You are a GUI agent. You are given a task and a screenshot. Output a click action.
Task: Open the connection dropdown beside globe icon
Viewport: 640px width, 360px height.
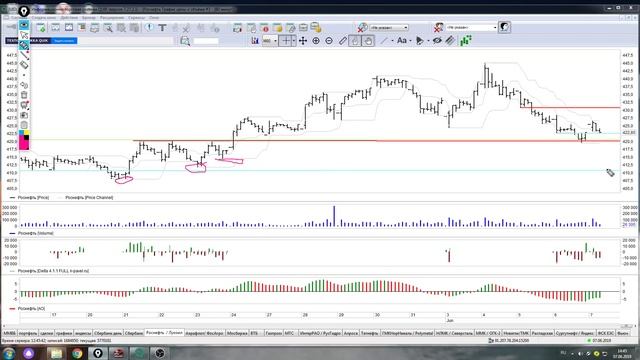(389, 27)
